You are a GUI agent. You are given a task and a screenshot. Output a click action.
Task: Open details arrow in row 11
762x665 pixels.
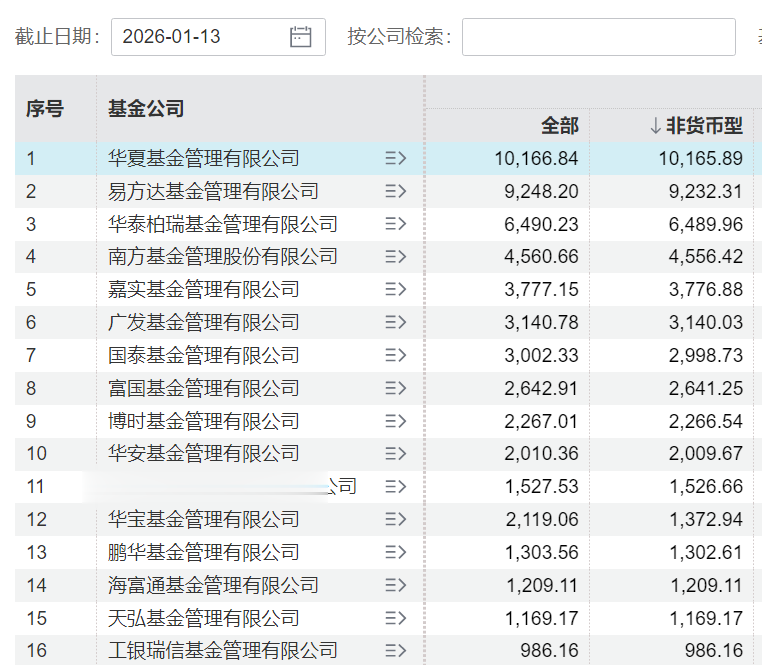[x=396, y=487]
